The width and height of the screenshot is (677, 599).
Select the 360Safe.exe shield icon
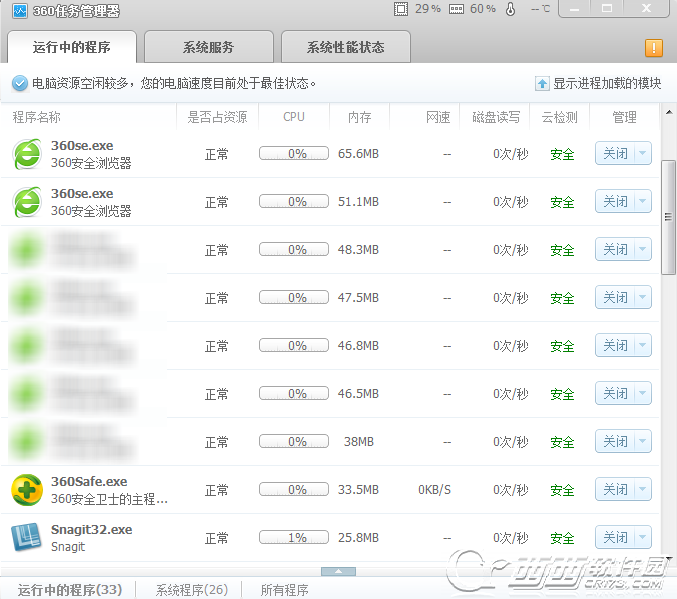point(27,490)
